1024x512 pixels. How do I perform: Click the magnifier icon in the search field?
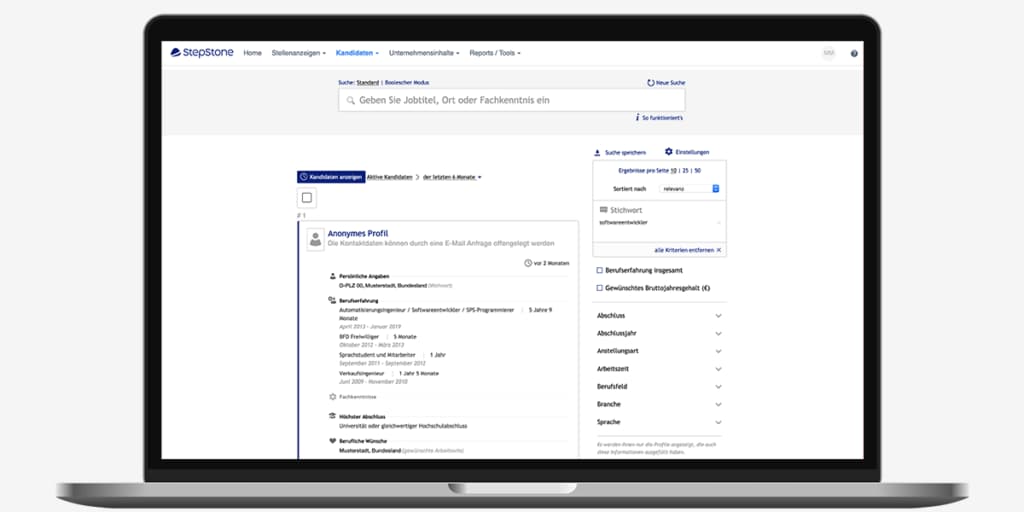(351, 101)
